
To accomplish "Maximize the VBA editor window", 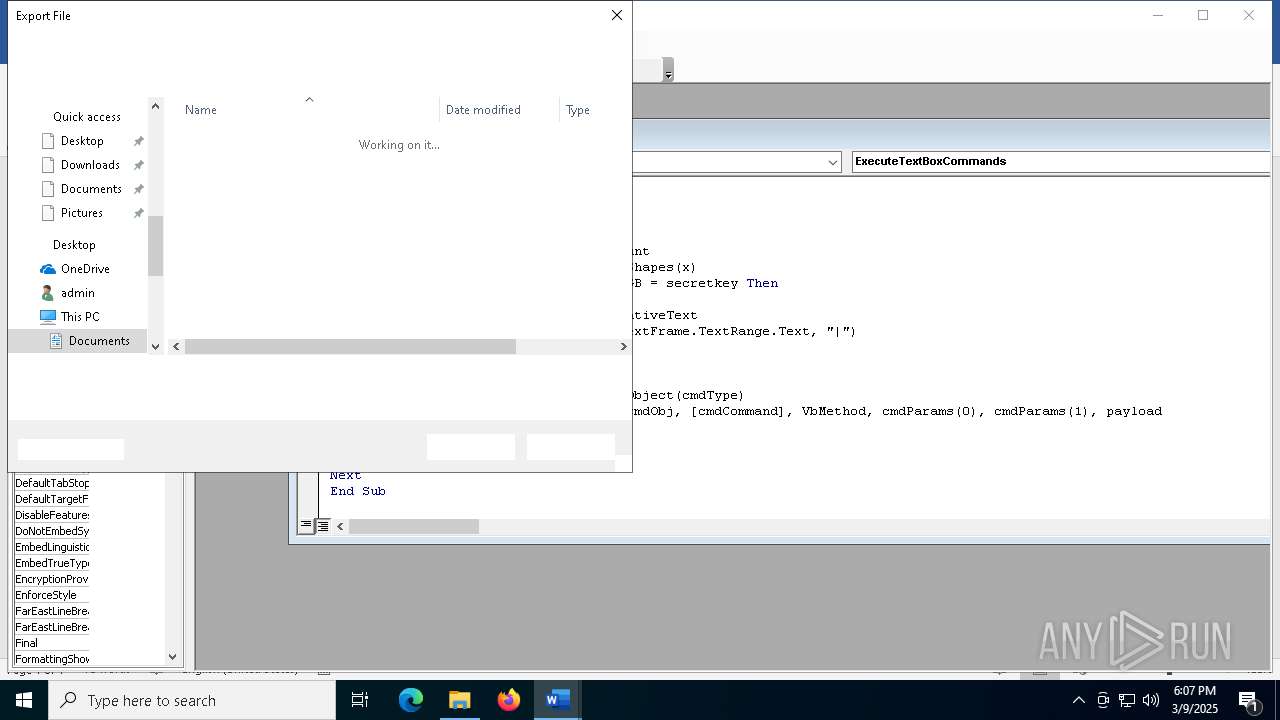I will click(x=1203, y=15).
